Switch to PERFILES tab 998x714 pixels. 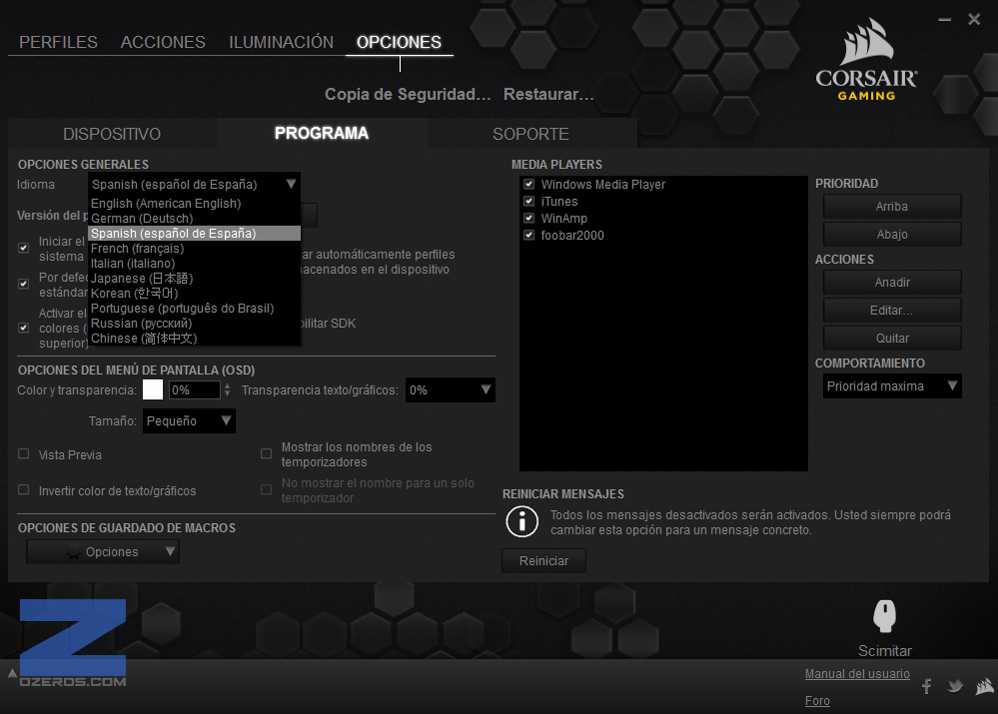click(x=58, y=42)
